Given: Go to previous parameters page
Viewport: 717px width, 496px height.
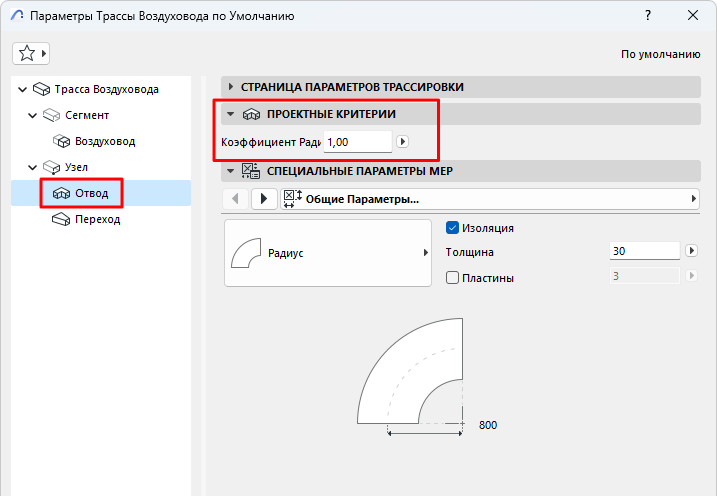Looking at the screenshot, I should [235, 199].
